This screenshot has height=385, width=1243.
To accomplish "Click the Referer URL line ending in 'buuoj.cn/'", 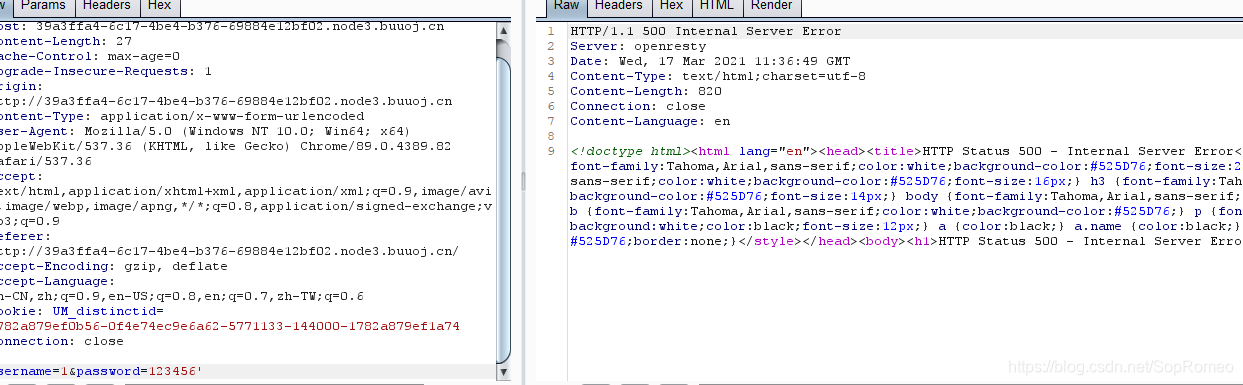I will coord(230,251).
